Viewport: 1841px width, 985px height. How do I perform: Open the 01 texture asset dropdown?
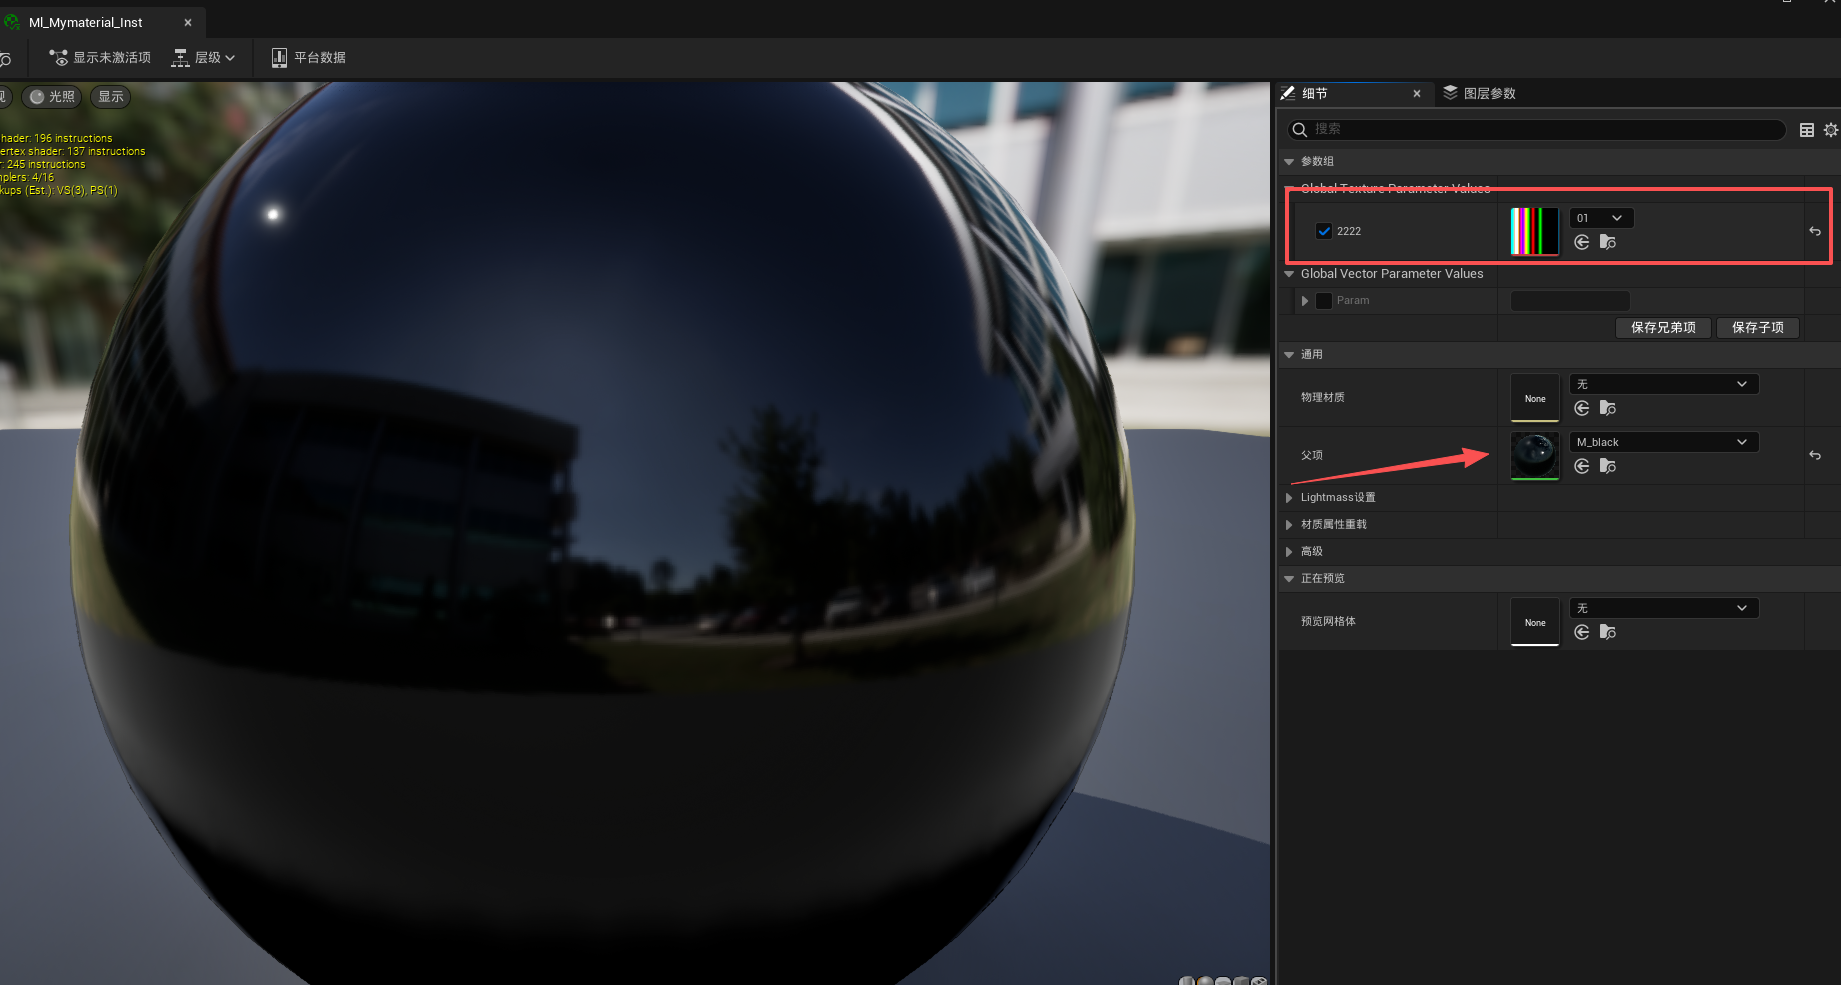coord(1602,218)
